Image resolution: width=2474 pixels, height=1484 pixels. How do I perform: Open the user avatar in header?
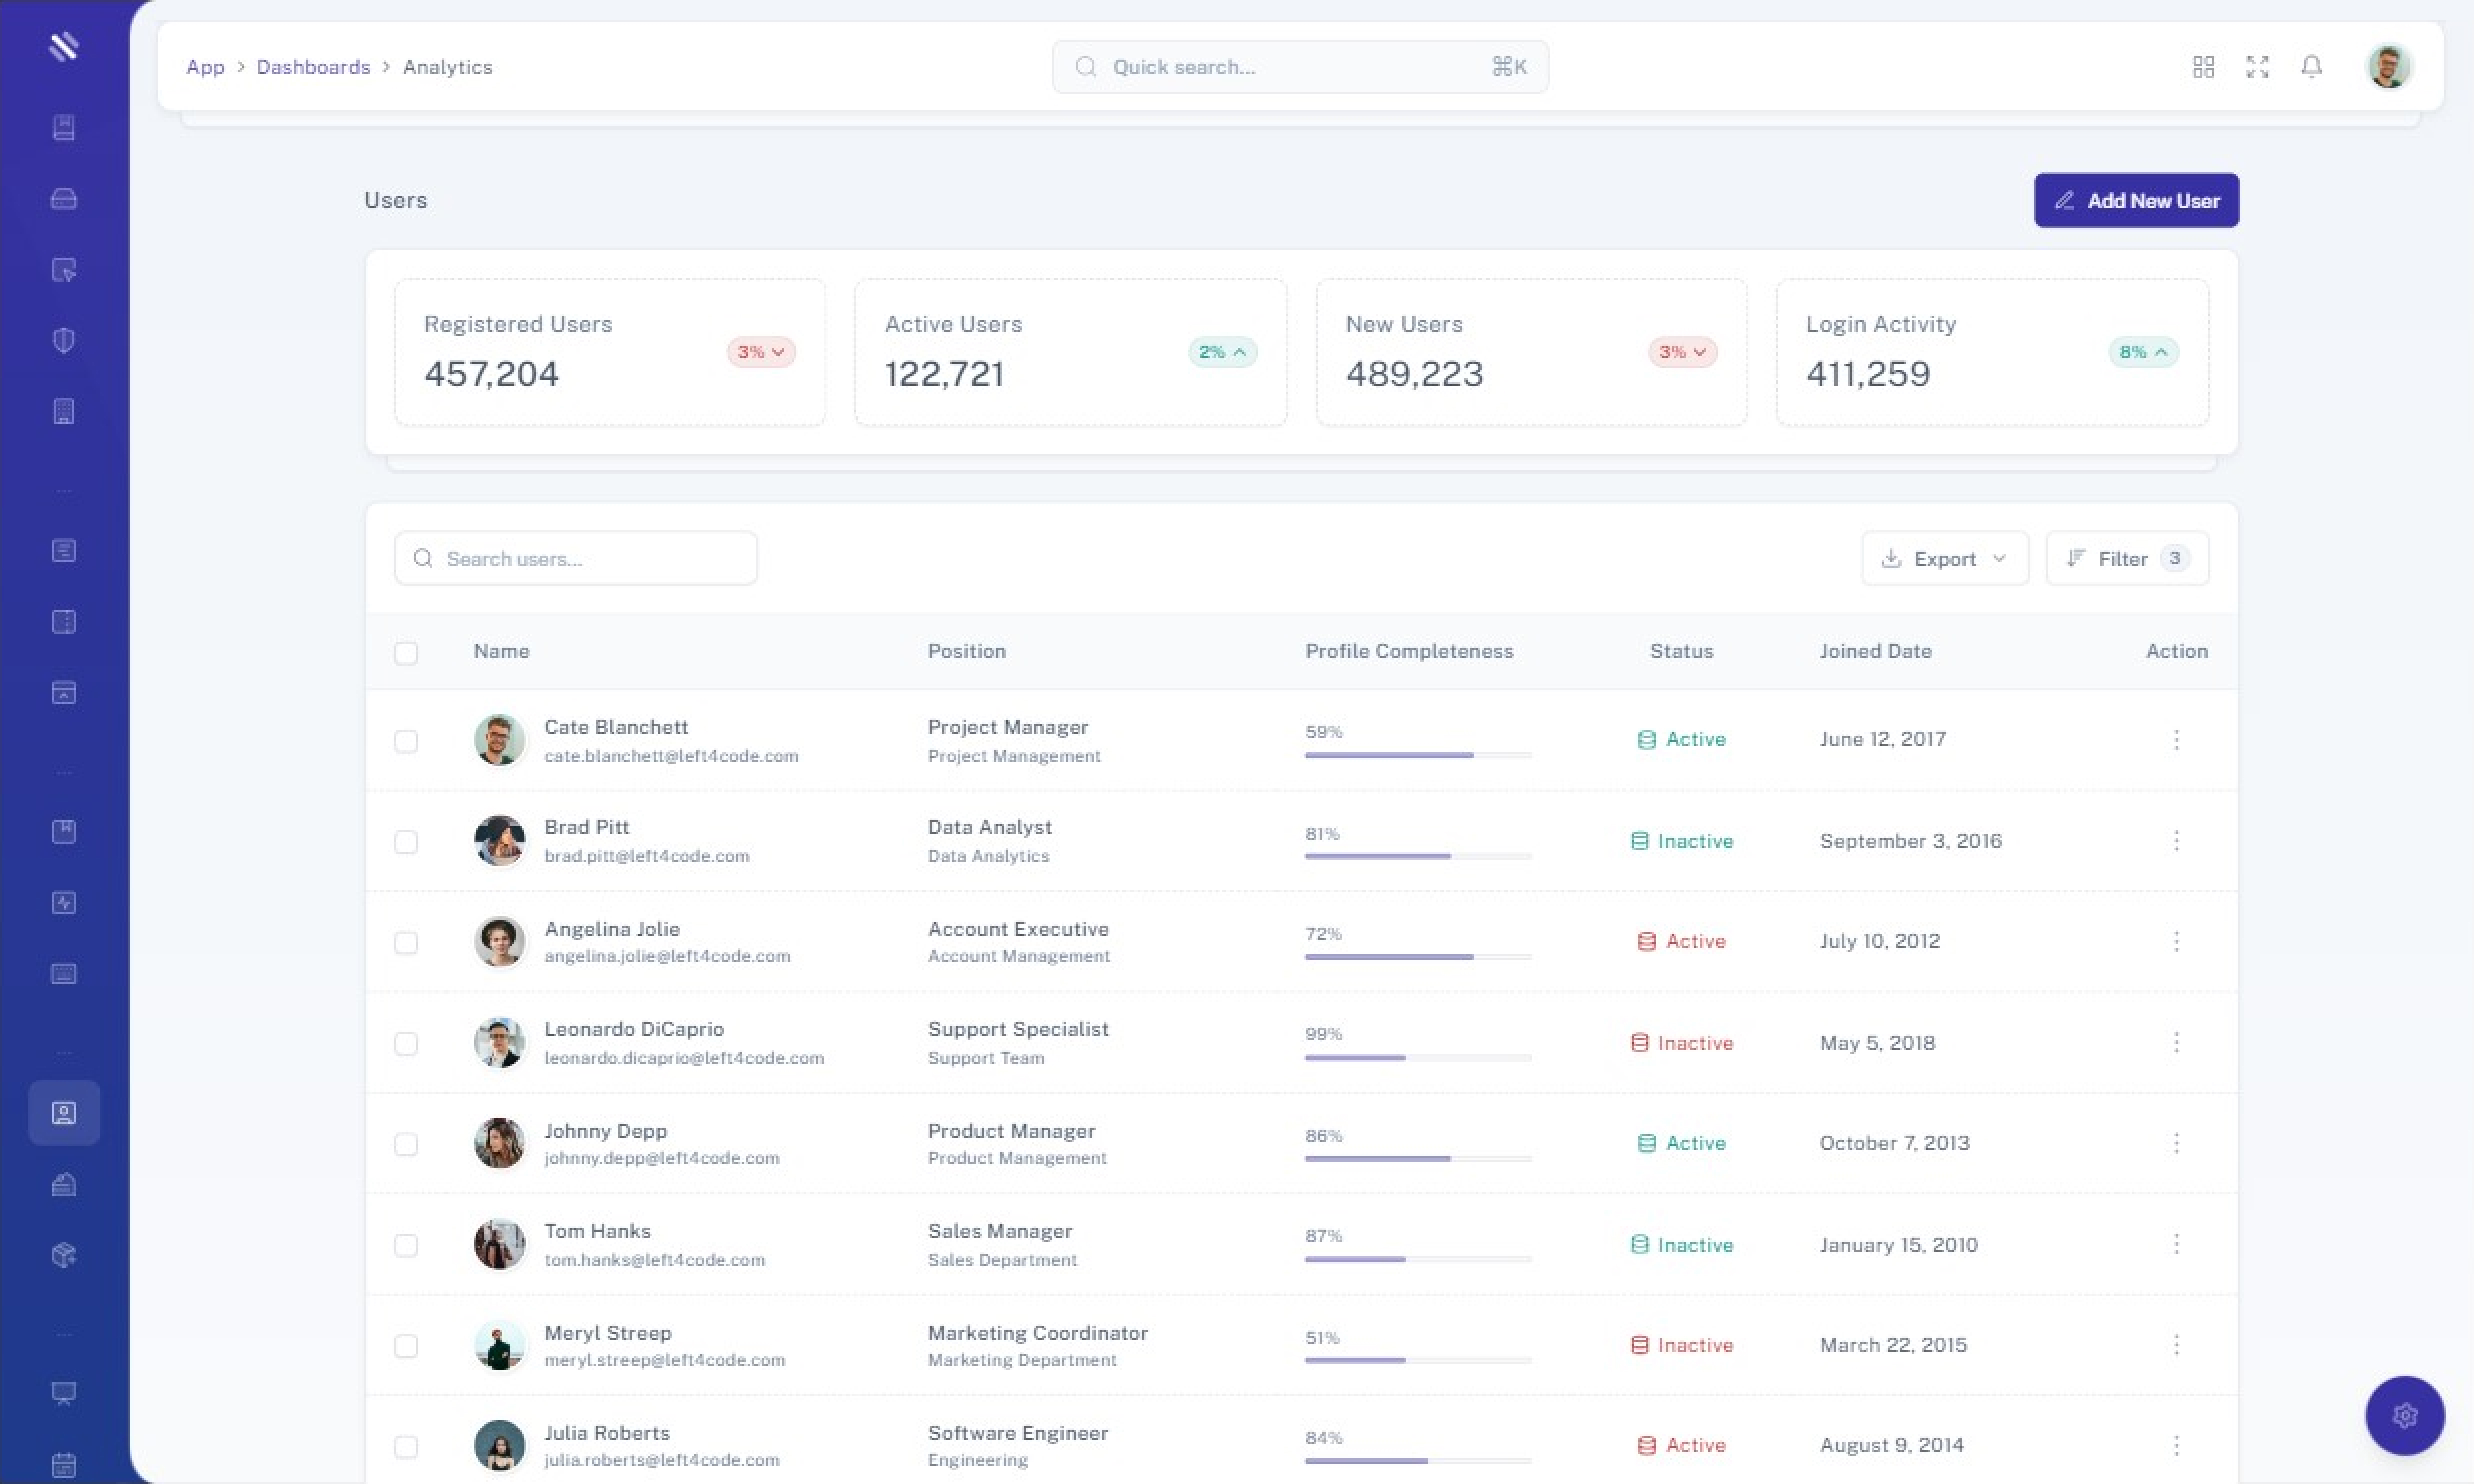click(x=2388, y=67)
